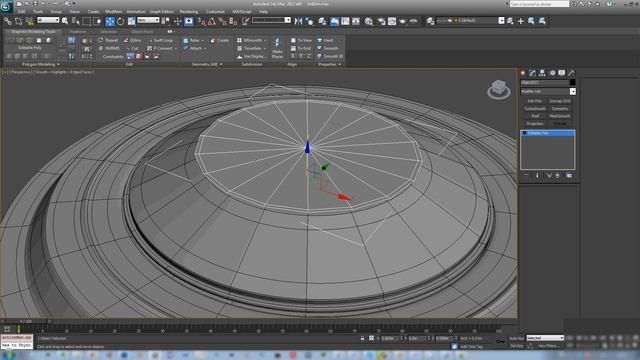Open the Modifiers menu

113,11
